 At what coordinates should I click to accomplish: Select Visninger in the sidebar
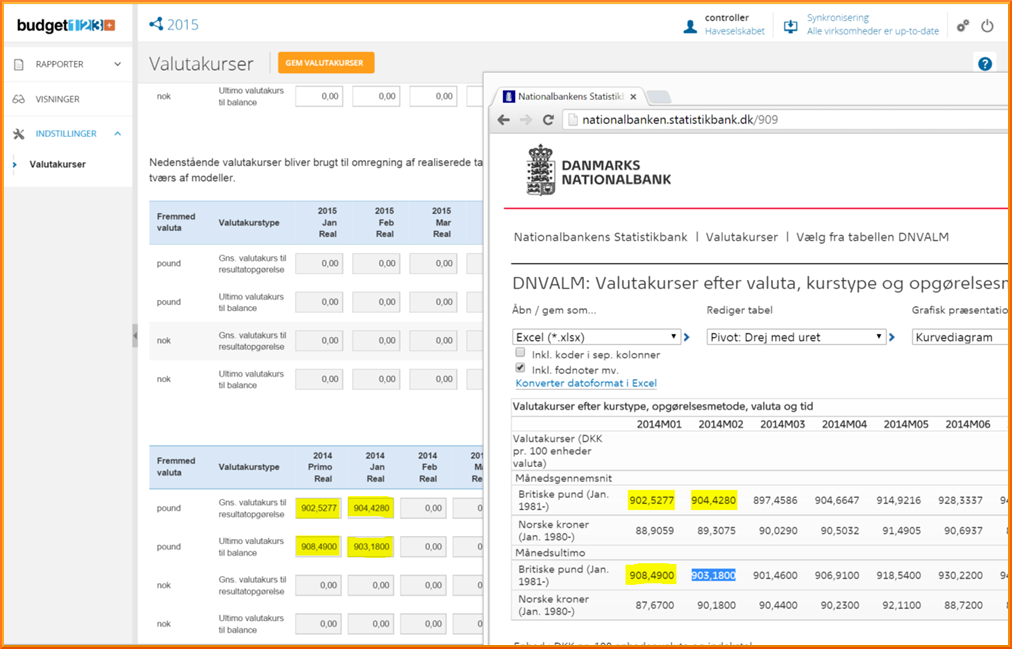[57, 99]
